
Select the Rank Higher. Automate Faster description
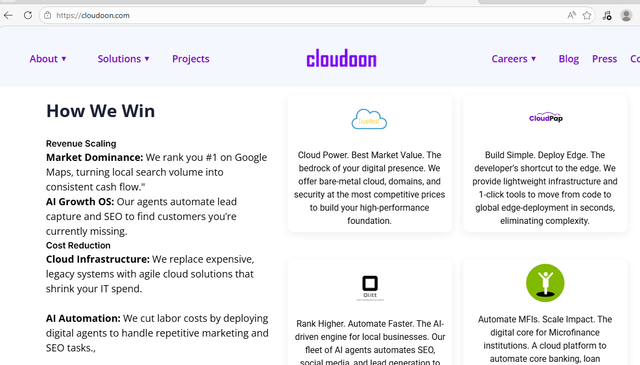(370, 342)
